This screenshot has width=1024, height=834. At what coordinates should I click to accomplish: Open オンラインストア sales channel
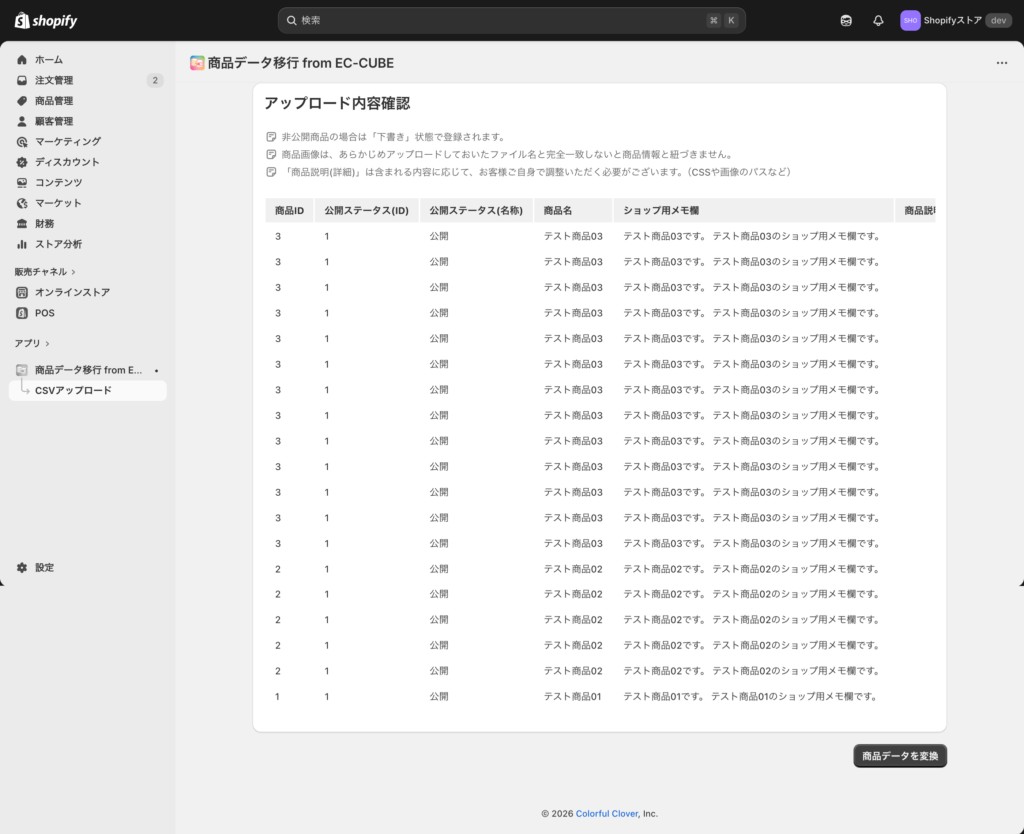[x=72, y=293]
